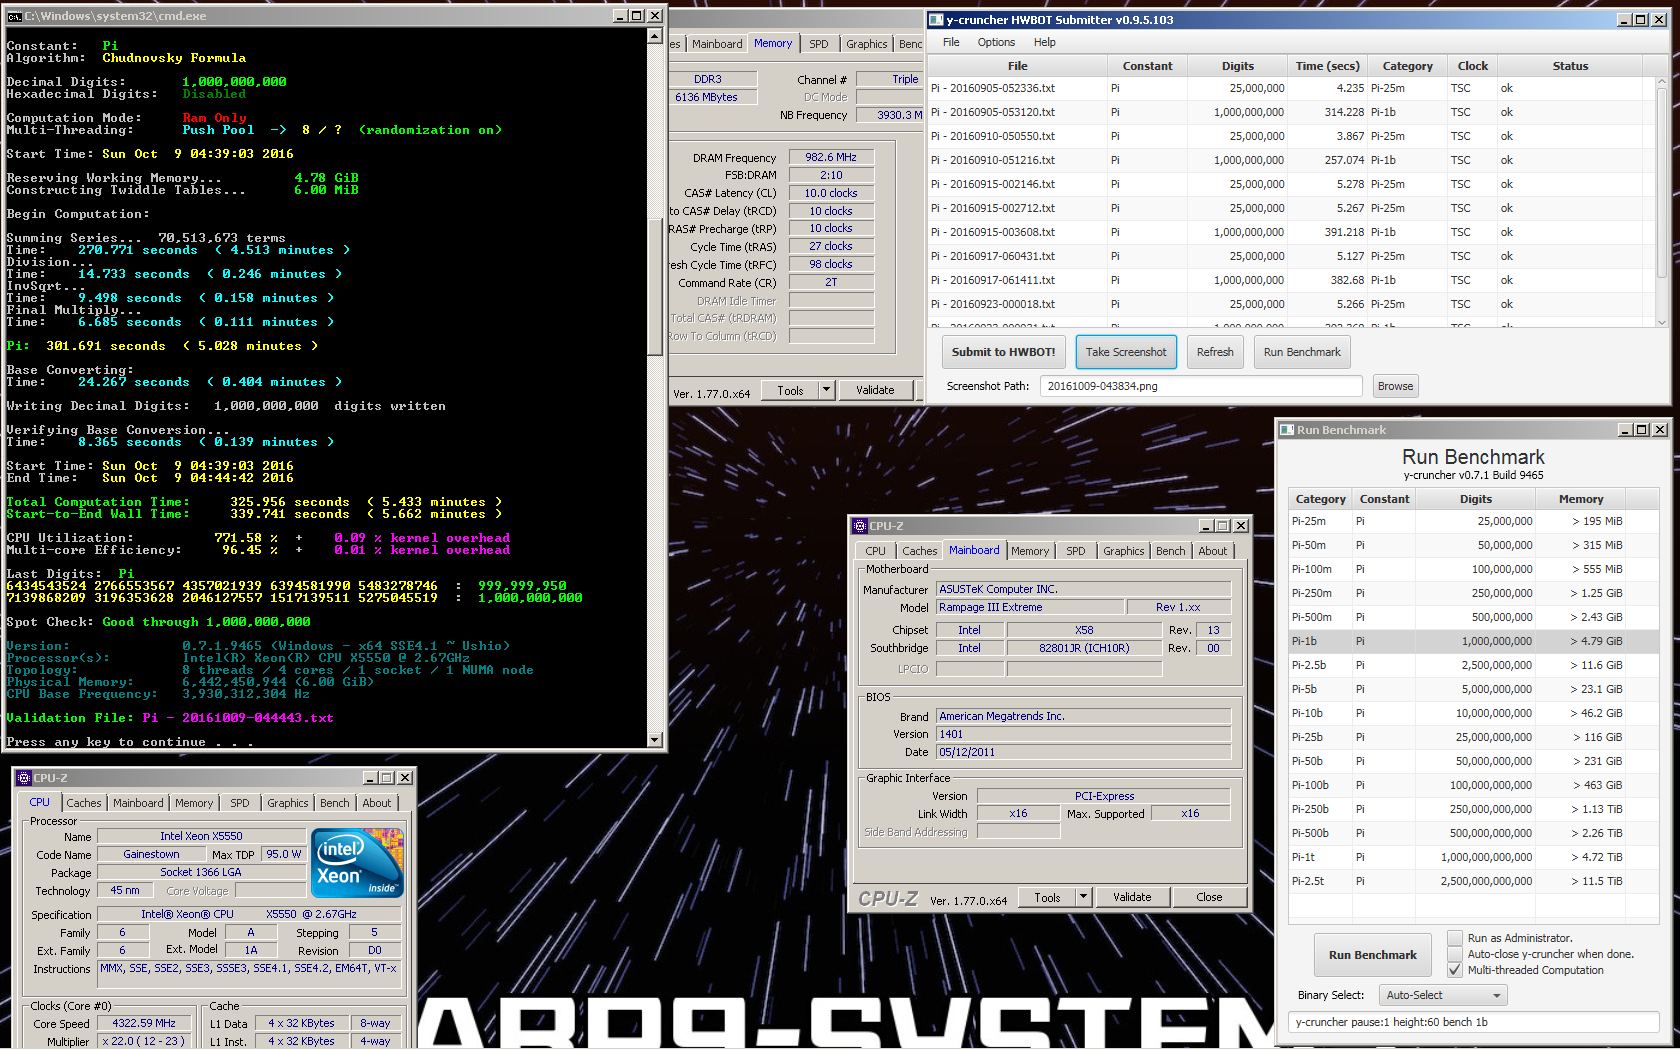Click Run Benchmark button in HWBOT Submitter
This screenshot has width=1680, height=1050.
[1302, 352]
